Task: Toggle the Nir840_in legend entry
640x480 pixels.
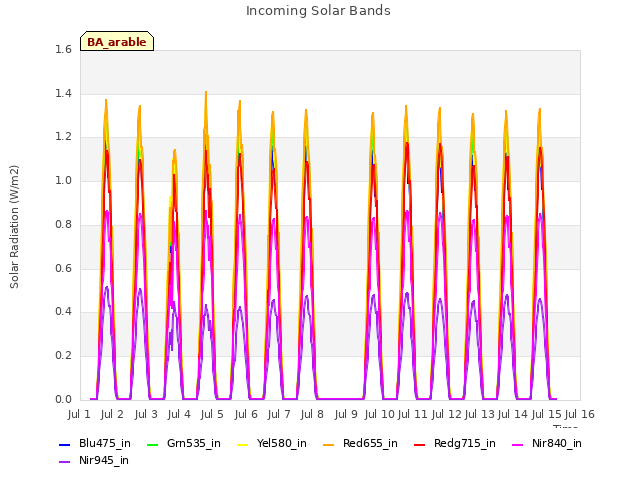Action: pyautogui.click(x=547, y=443)
